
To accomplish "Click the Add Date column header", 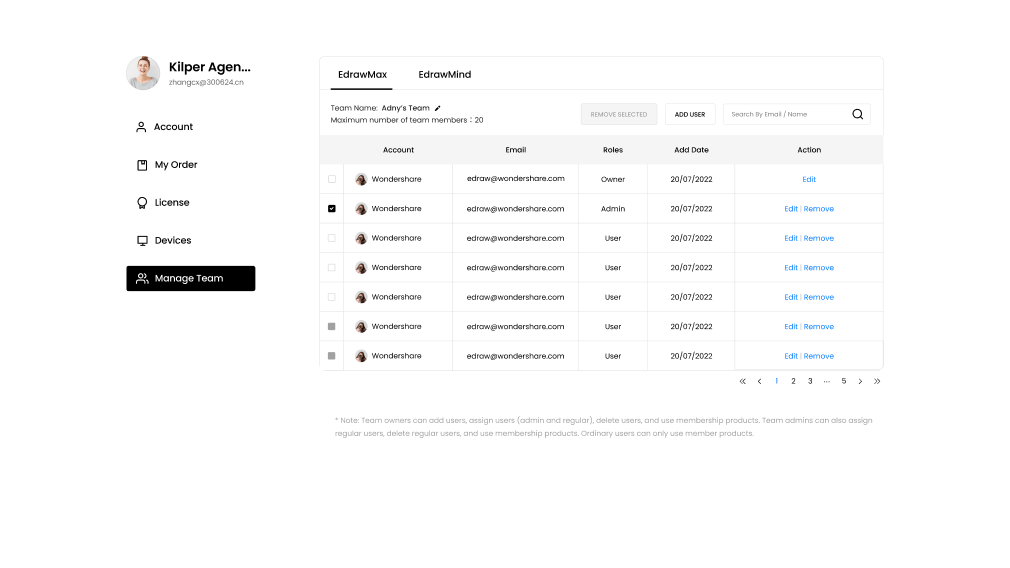I will 691,150.
